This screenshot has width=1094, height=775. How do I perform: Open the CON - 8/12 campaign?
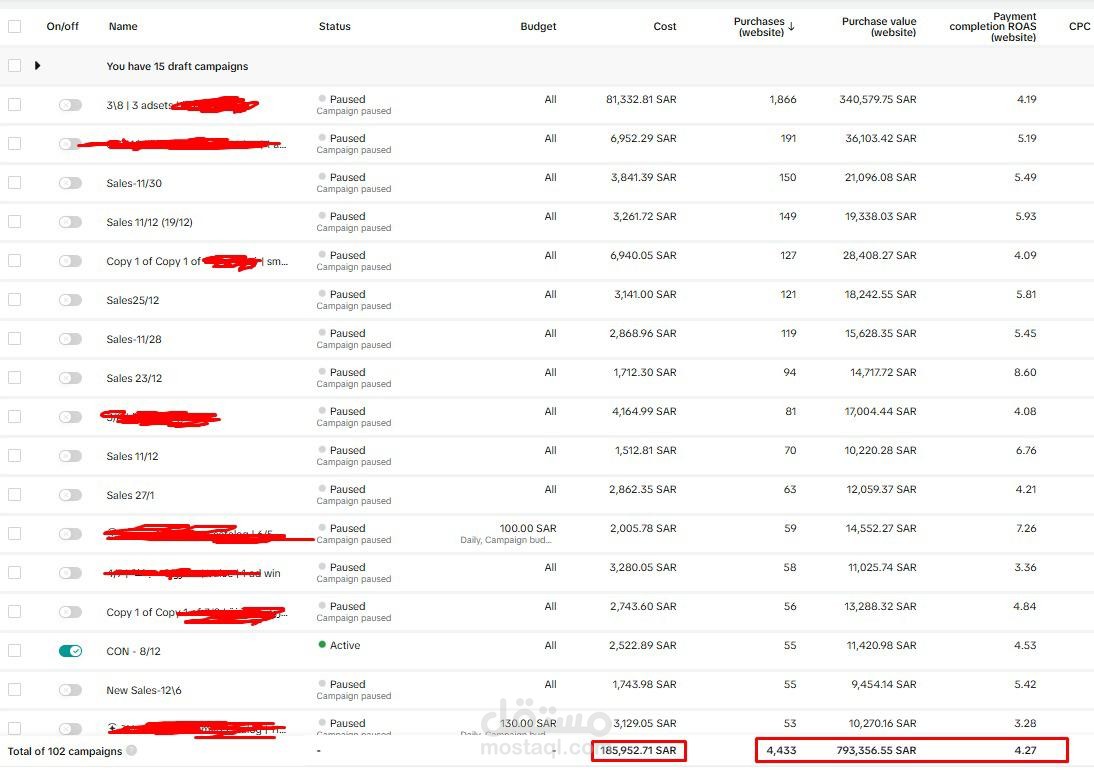point(133,652)
